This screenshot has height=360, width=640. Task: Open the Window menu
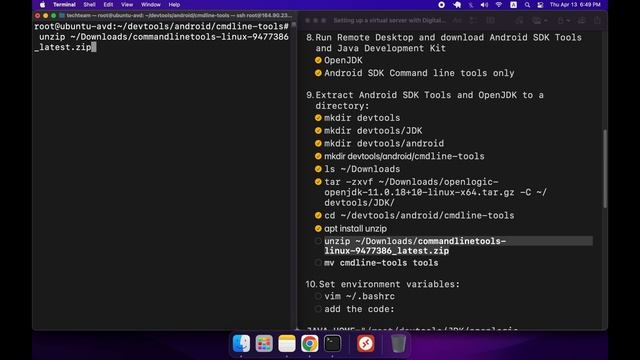(151, 5)
